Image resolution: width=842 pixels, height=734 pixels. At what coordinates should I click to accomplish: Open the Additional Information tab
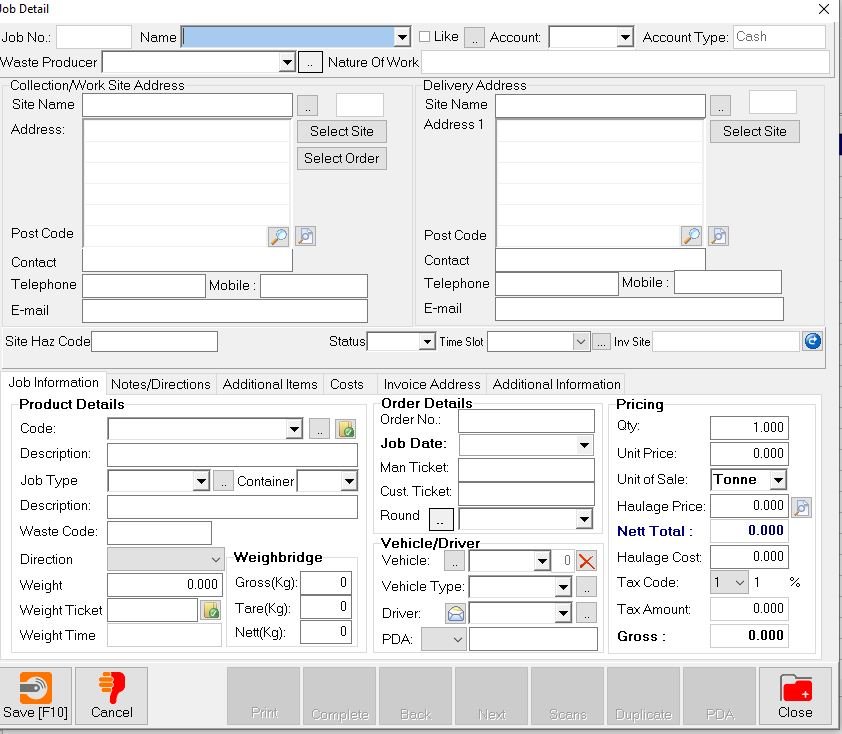pyautogui.click(x=556, y=384)
